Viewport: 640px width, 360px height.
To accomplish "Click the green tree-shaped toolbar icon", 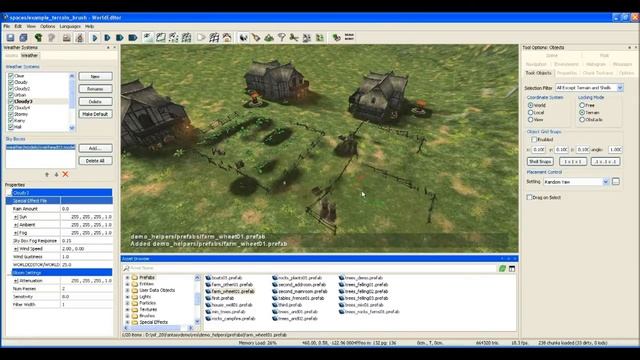I will (x=38, y=38).
